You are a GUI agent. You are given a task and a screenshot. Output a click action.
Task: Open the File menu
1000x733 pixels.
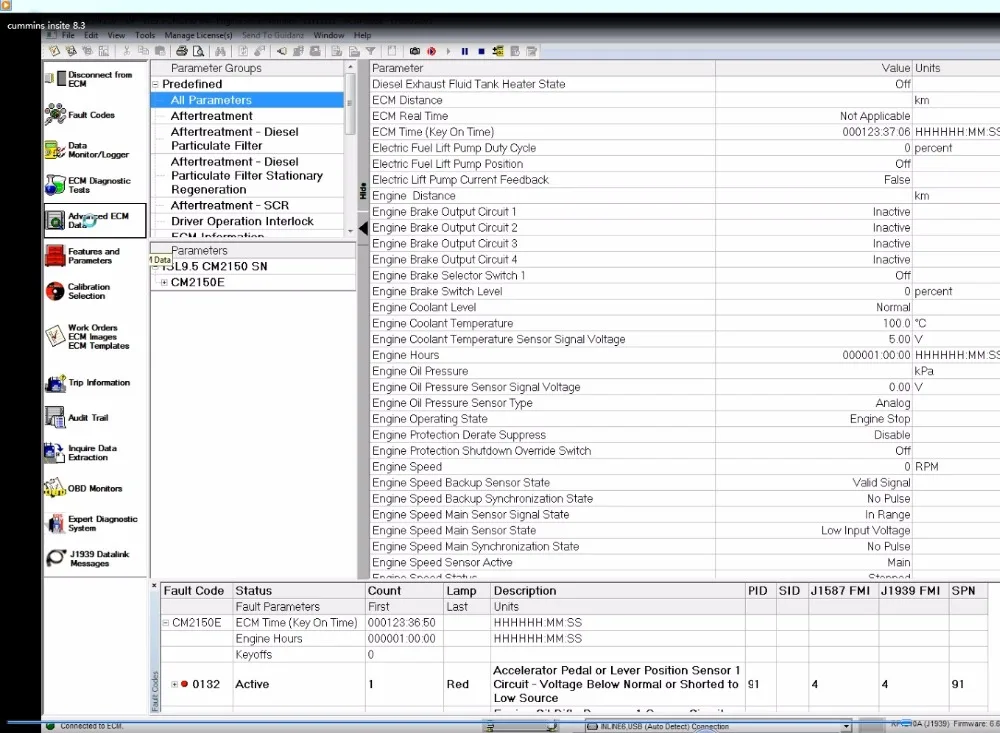pyautogui.click(x=68, y=35)
